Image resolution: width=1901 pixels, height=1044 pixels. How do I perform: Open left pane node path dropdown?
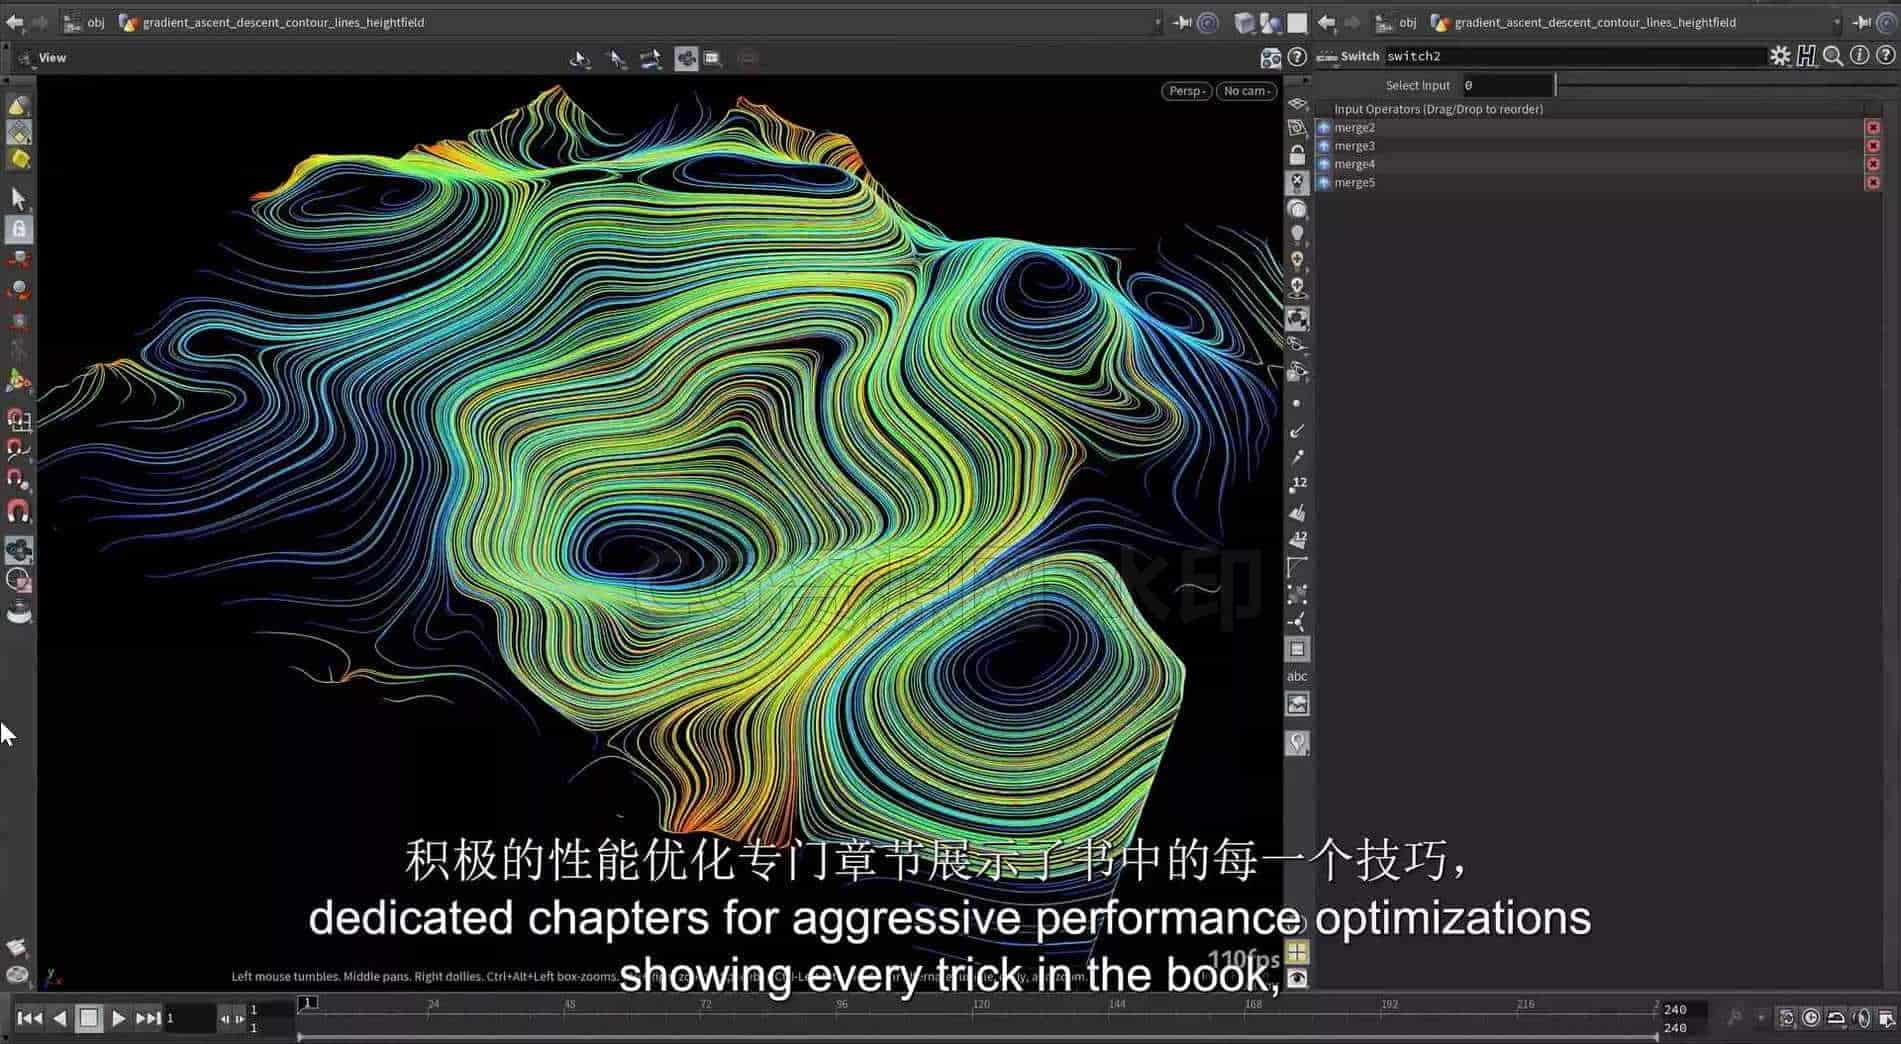coord(1158,22)
